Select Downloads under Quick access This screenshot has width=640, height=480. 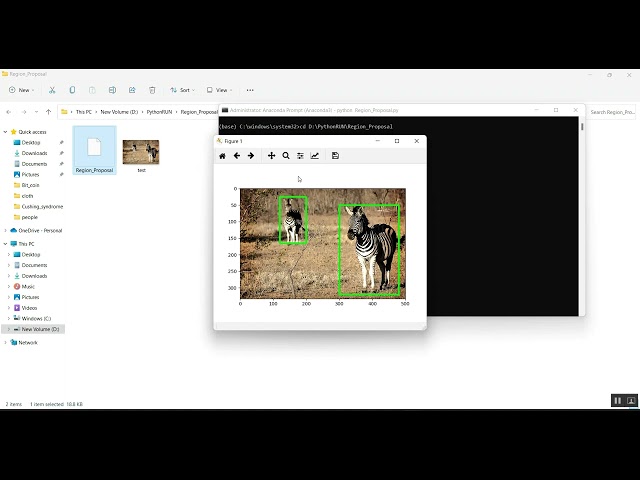pyautogui.click(x=34, y=153)
